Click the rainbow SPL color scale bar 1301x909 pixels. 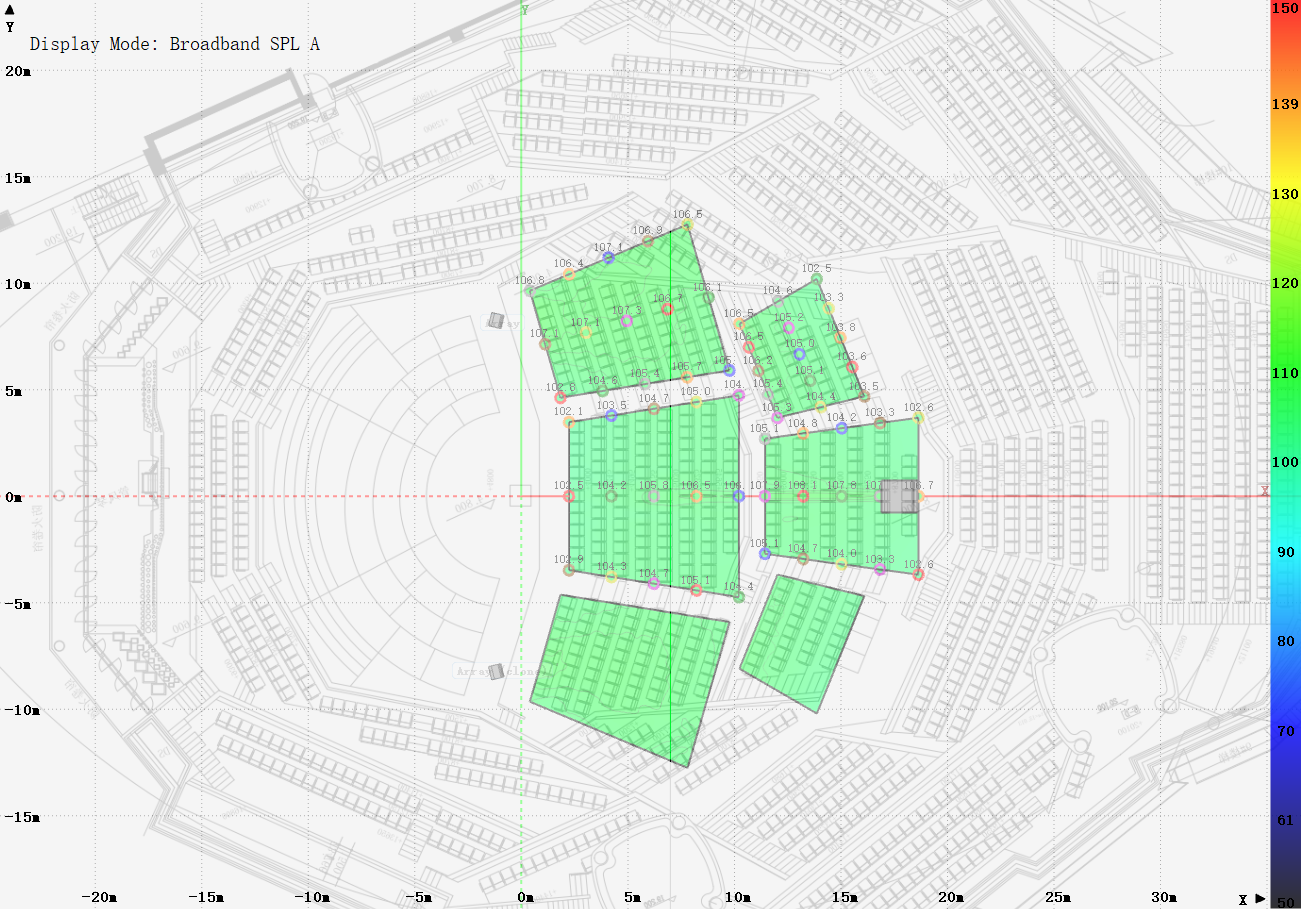1284,454
